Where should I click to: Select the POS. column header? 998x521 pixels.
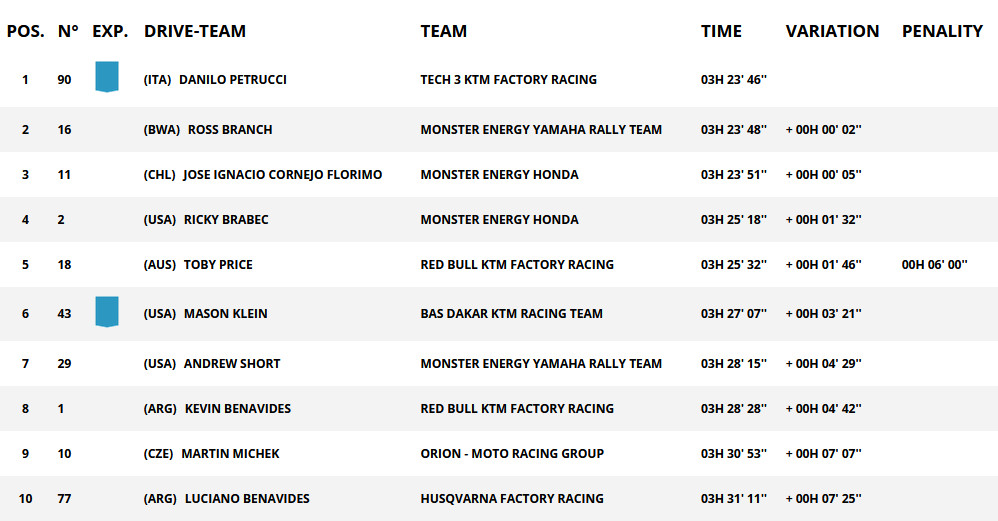(25, 31)
